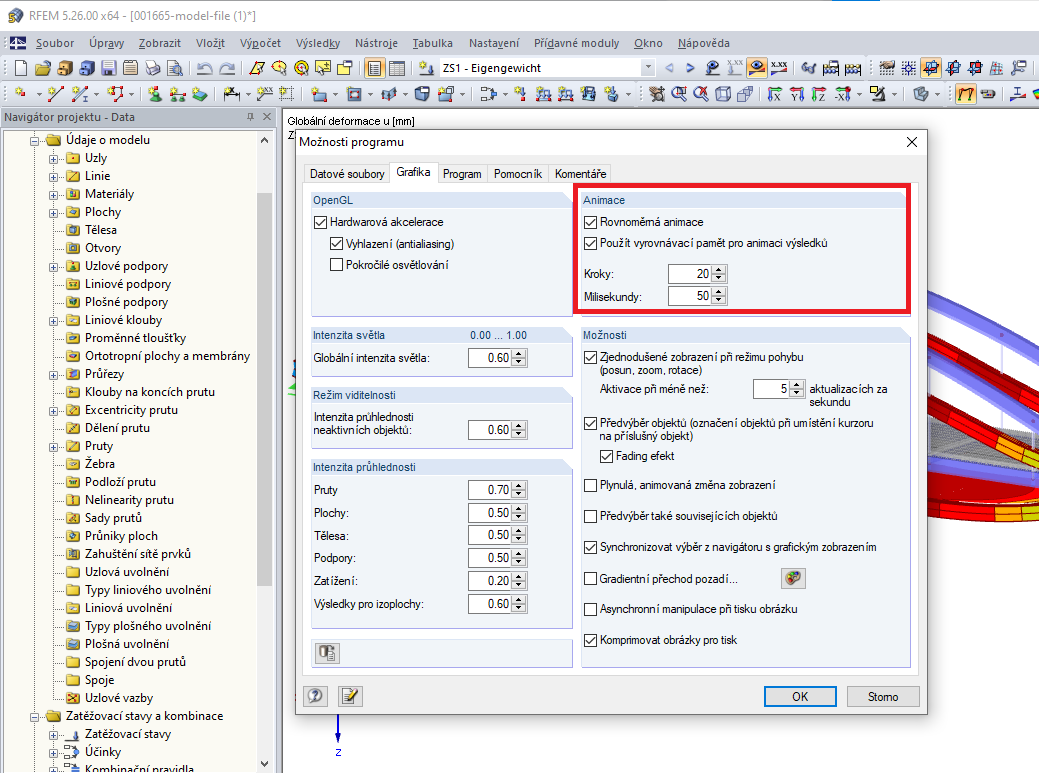Go to the previous load case with left arrow
Image resolution: width=1039 pixels, height=773 pixels.
click(669, 68)
